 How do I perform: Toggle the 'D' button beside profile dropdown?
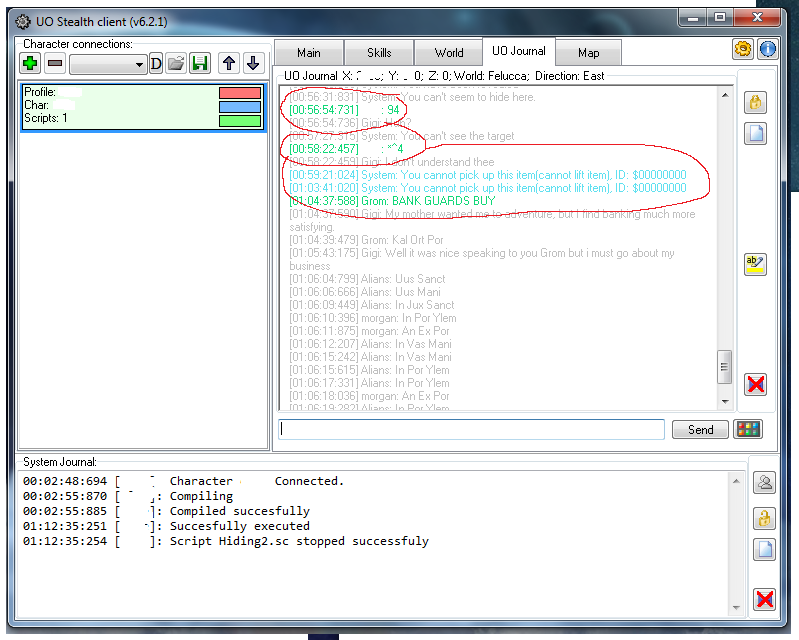tap(156, 64)
